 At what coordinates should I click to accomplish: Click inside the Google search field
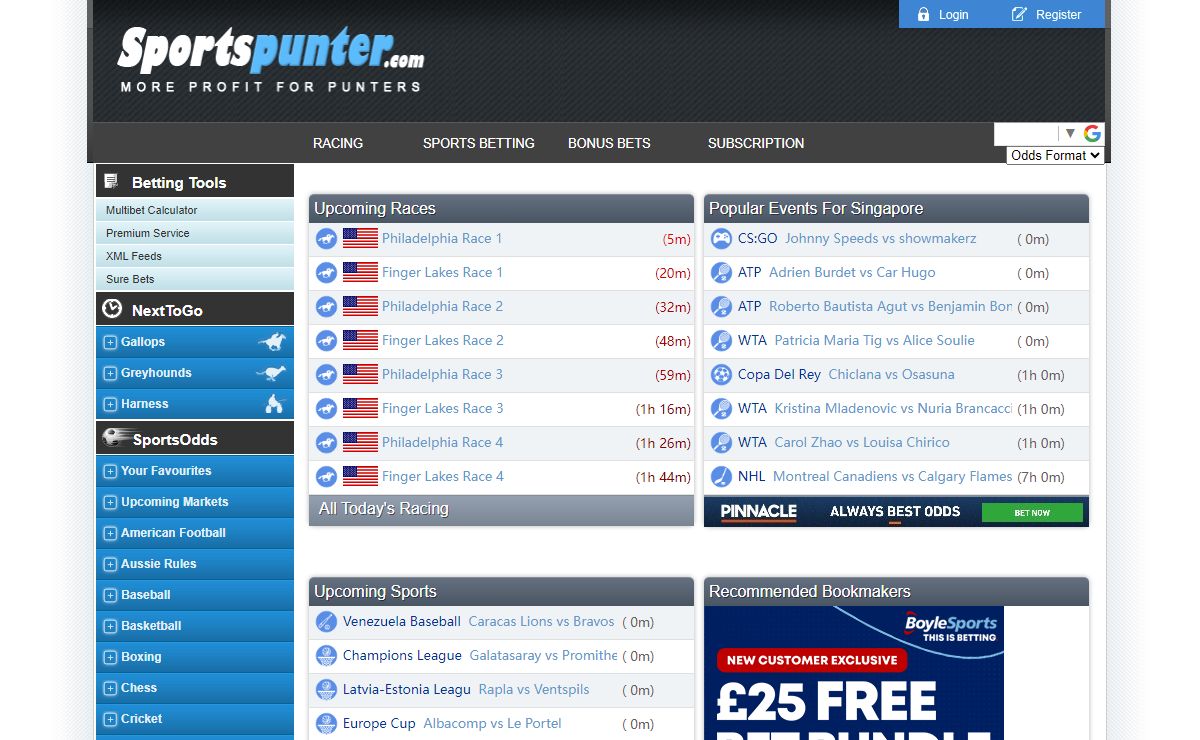click(x=1026, y=133)
